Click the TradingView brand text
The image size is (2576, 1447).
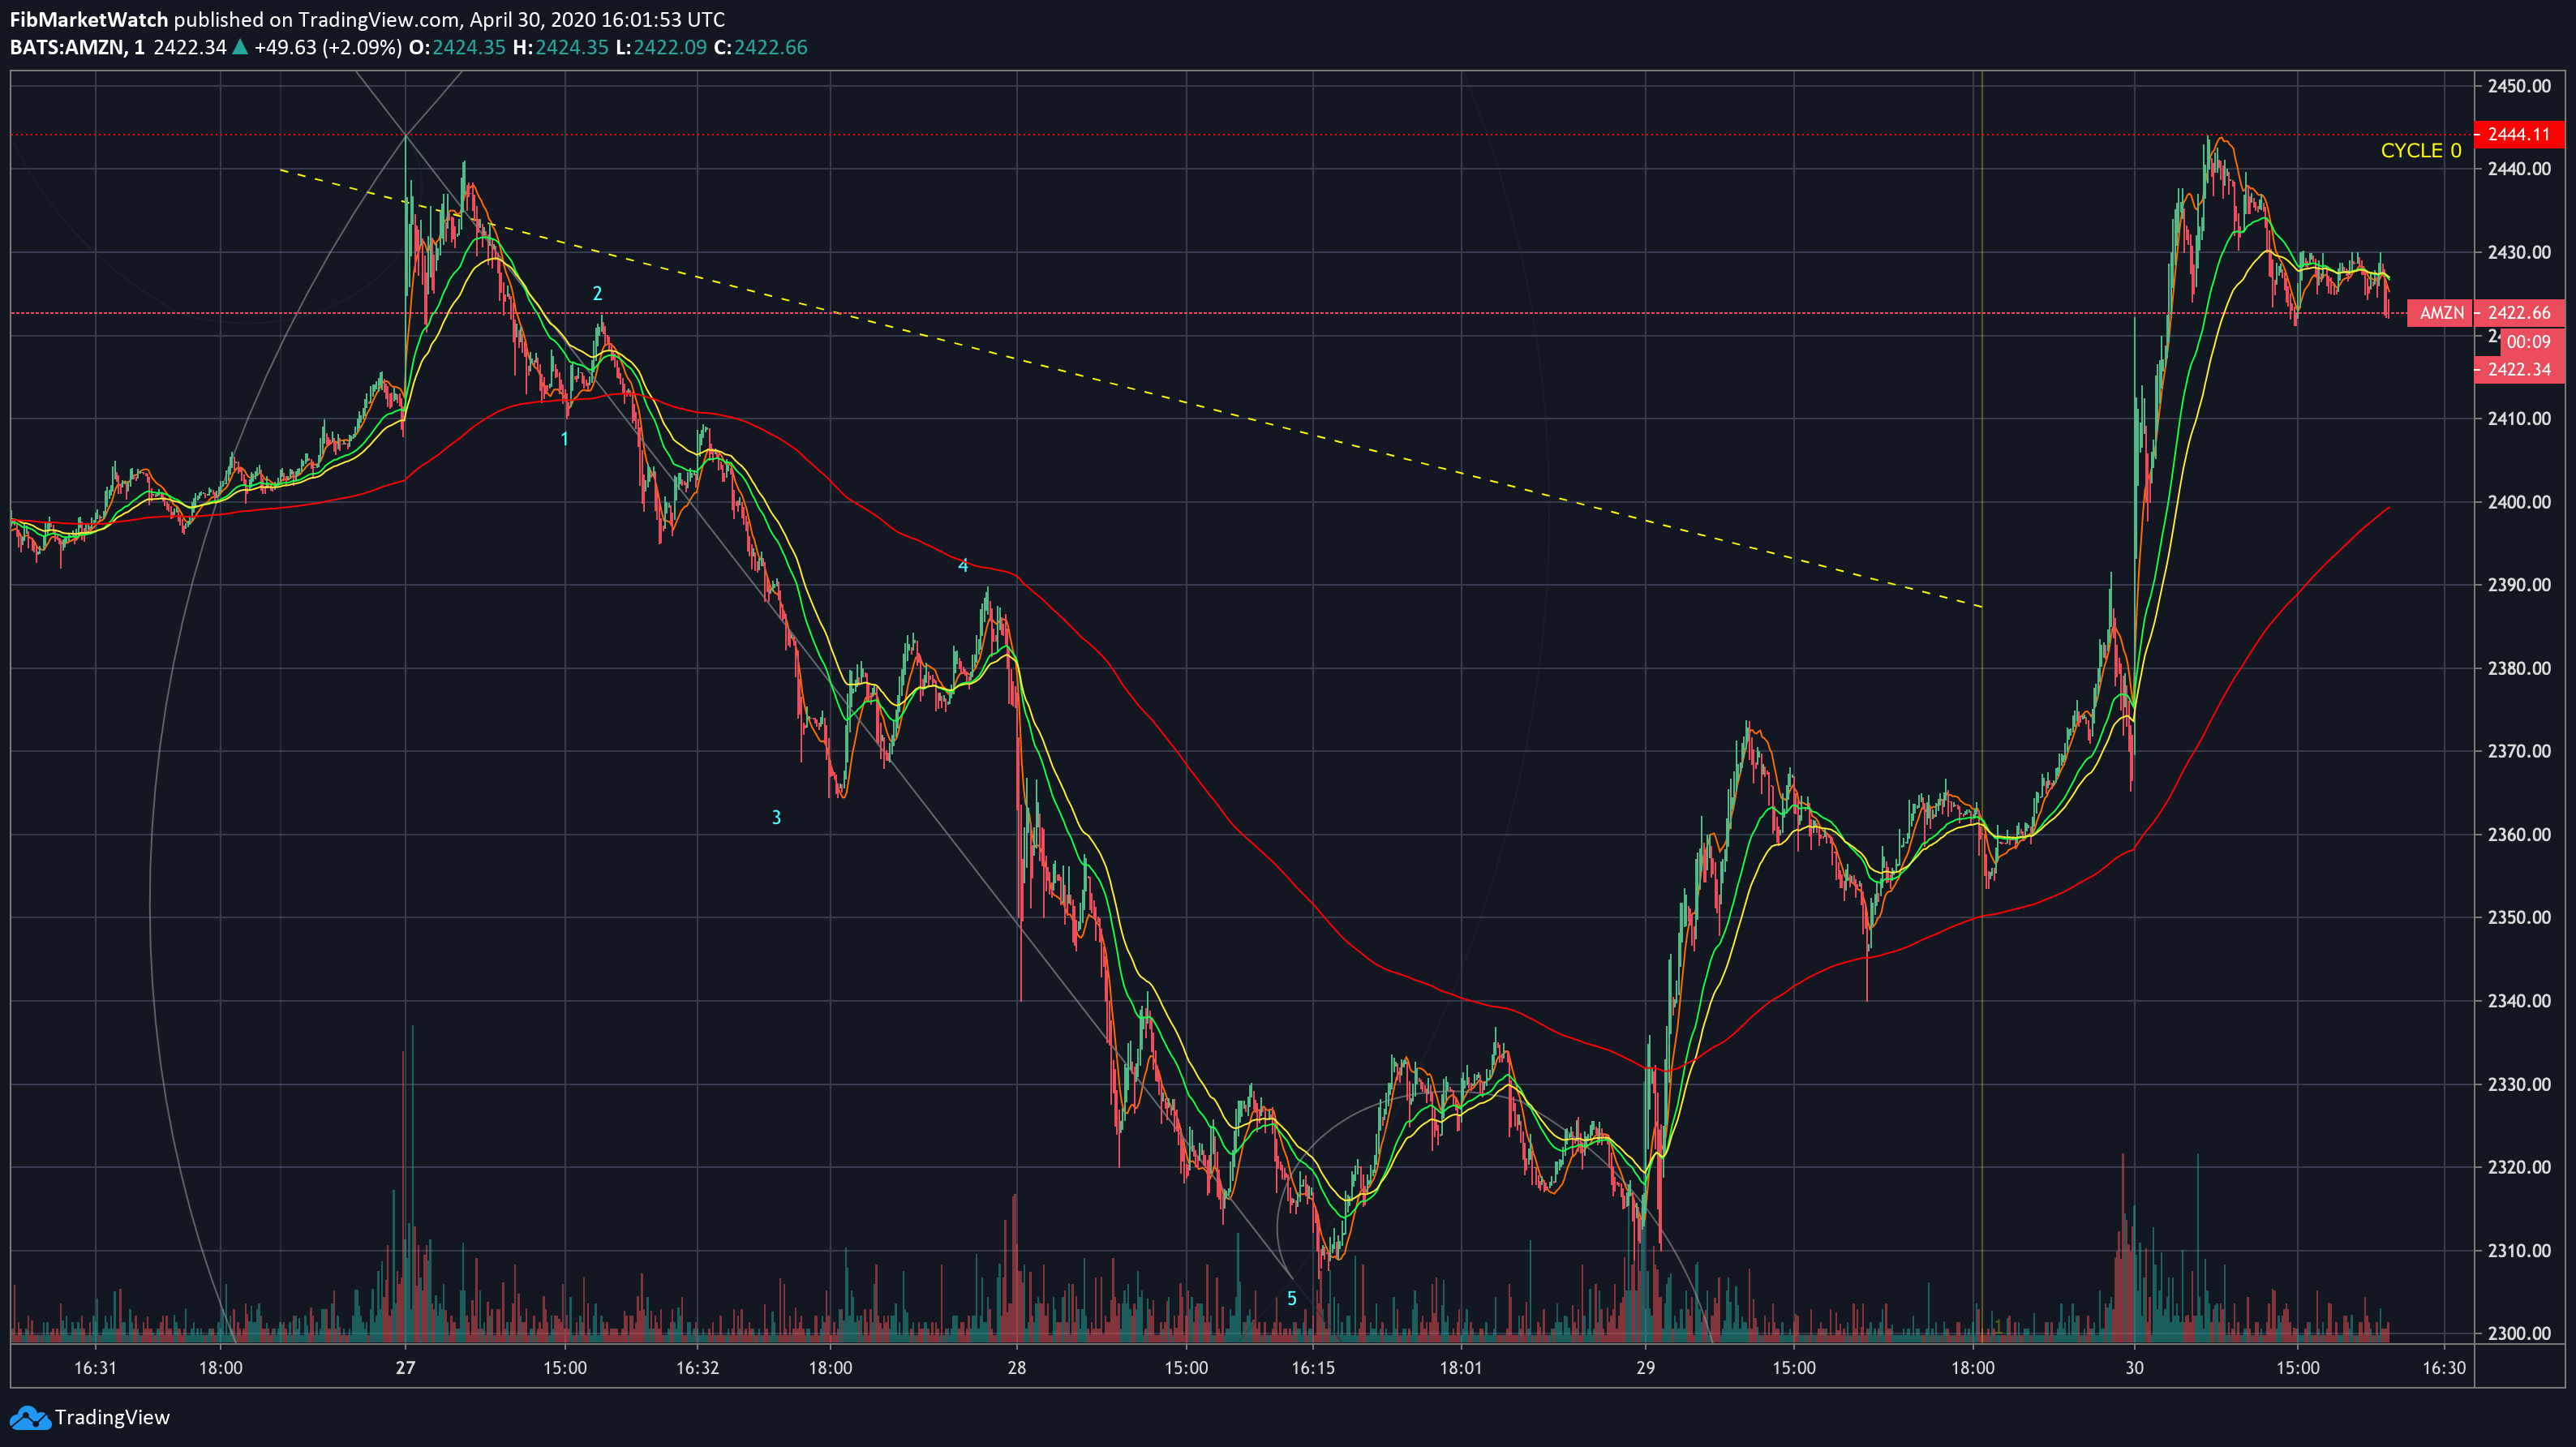point(112,1417)
